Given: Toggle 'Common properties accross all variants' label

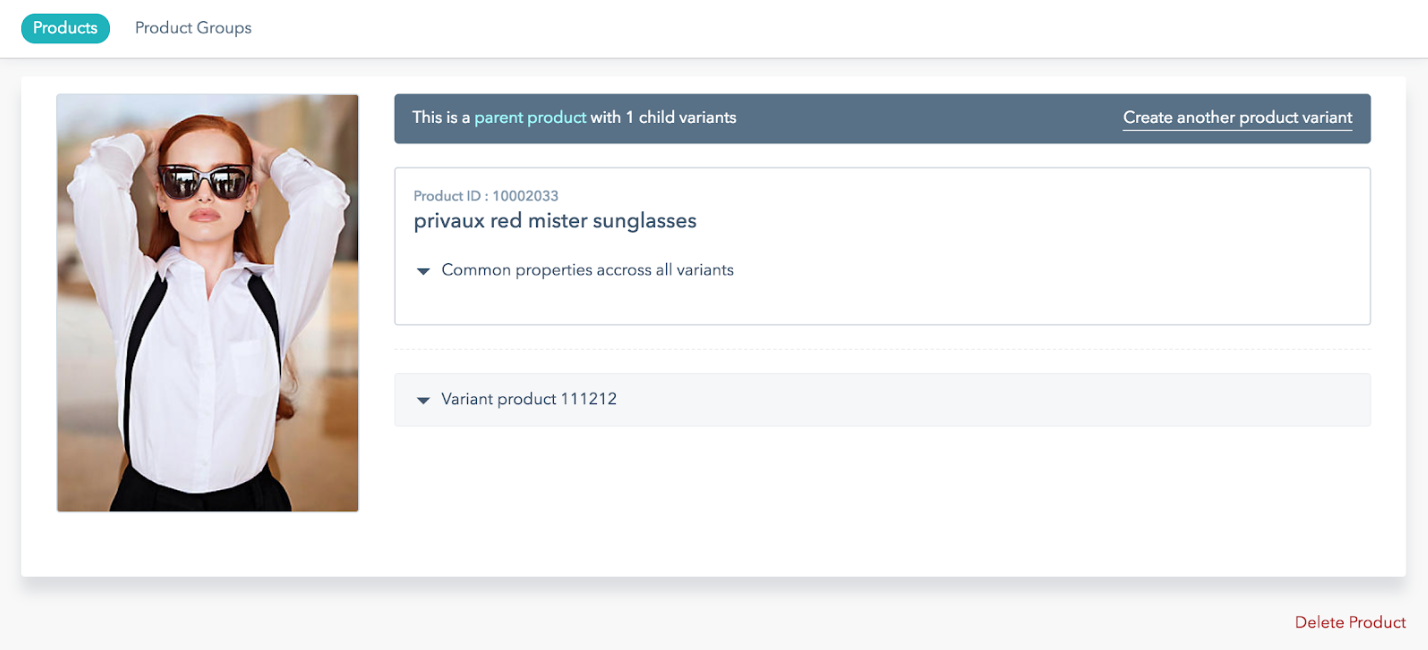Looking at the screenshot, I should click(x=587, y=270).
